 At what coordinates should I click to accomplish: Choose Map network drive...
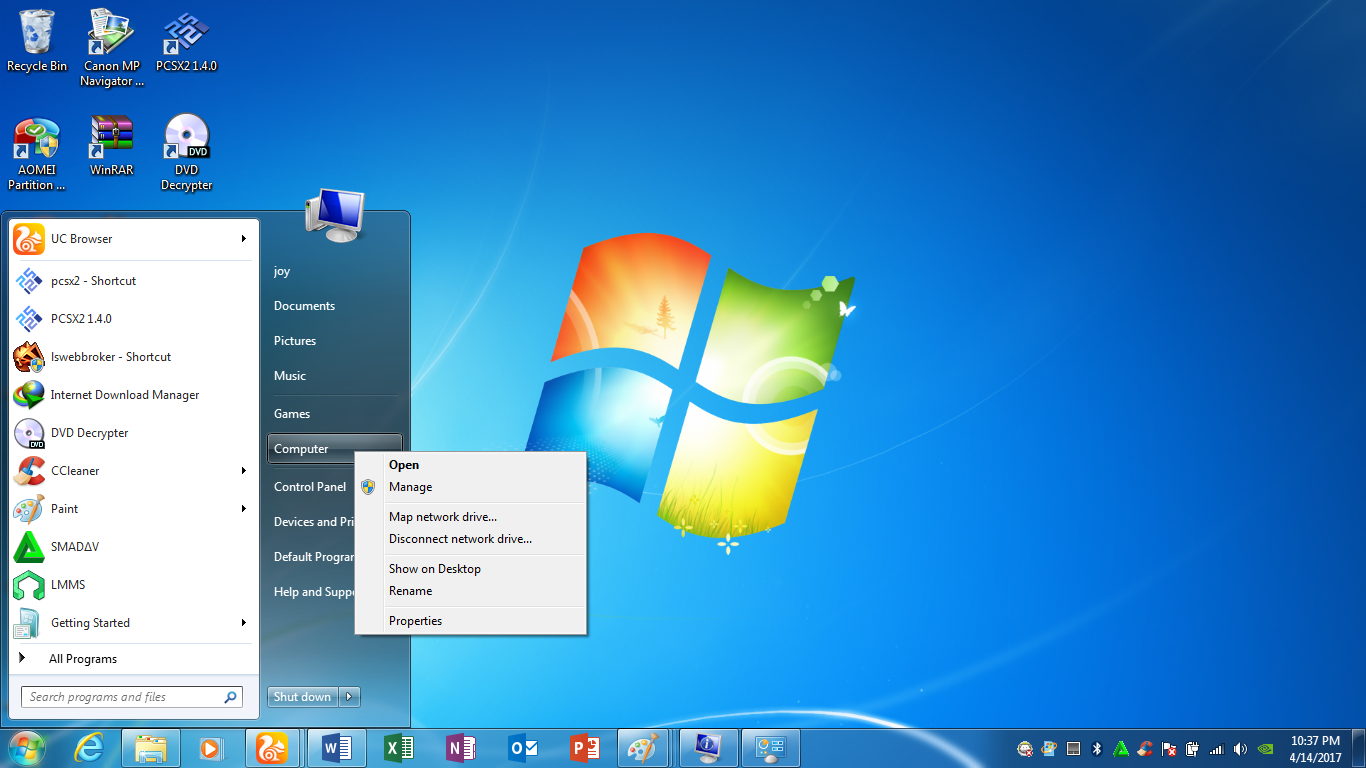[470, 517]
